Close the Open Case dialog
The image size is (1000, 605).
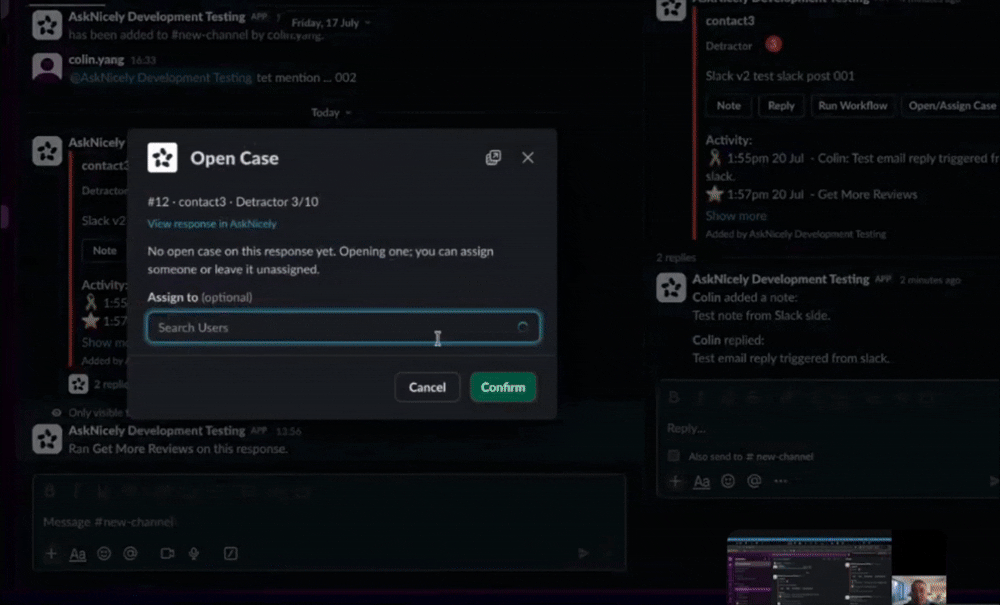coord(527,157)
